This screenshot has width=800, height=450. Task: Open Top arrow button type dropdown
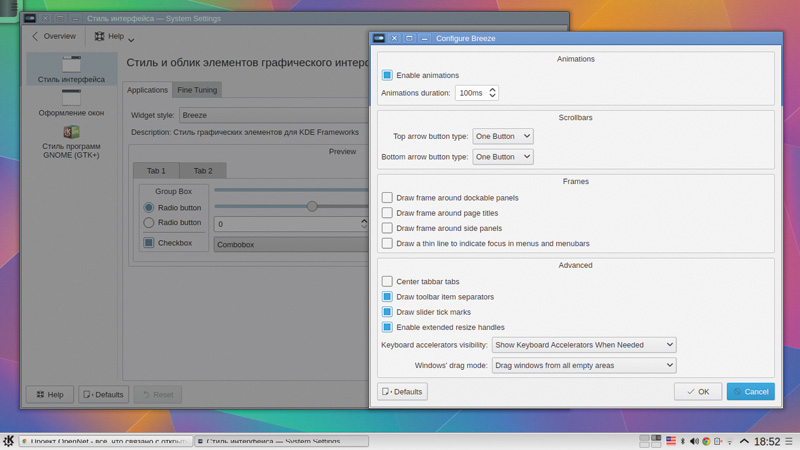pos(503,136)
